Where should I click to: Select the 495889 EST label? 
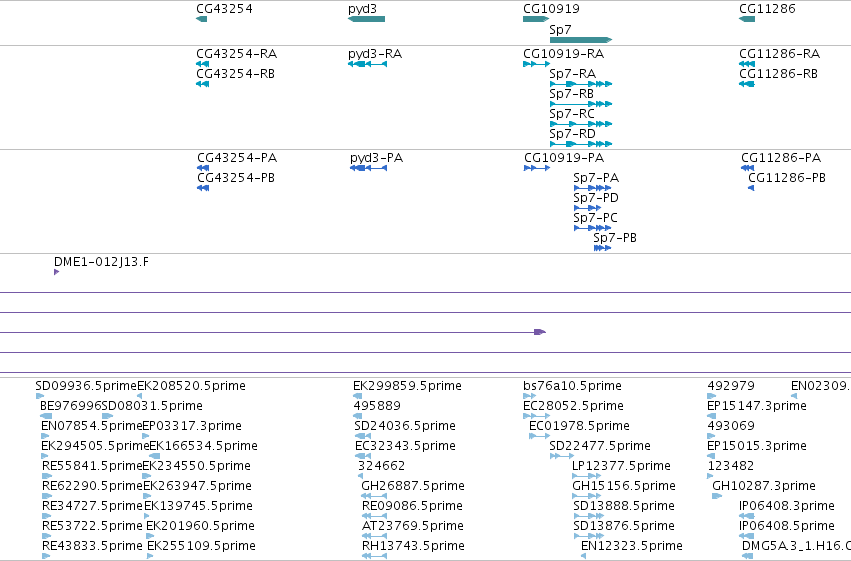tap(377, 406)
